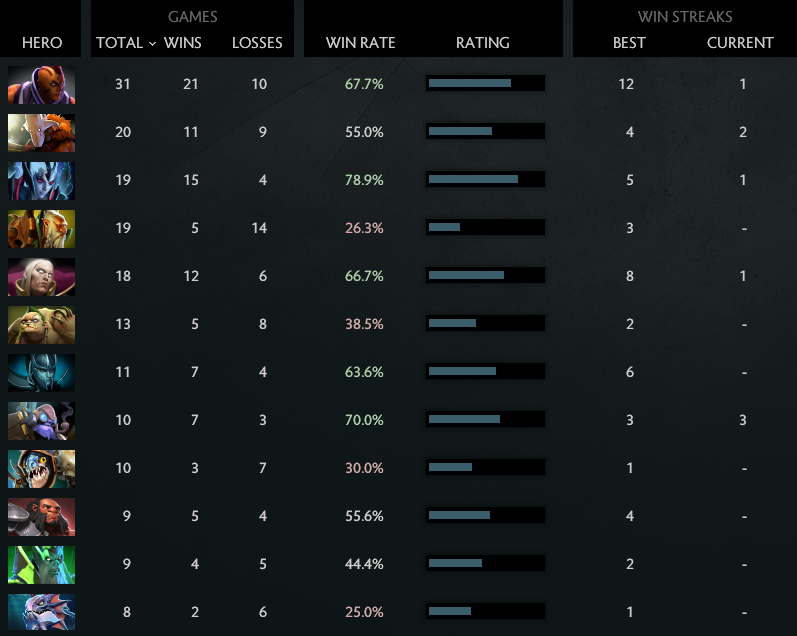Image resolution: width=797 pixels, height=636 pixels.
Task: Click the Sniper hero portrait
Action: pos(41,420)
